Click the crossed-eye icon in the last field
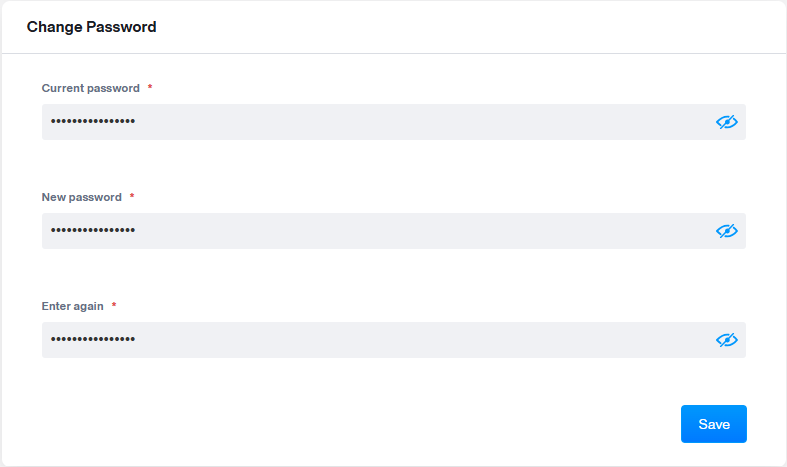 pos(726,340)
